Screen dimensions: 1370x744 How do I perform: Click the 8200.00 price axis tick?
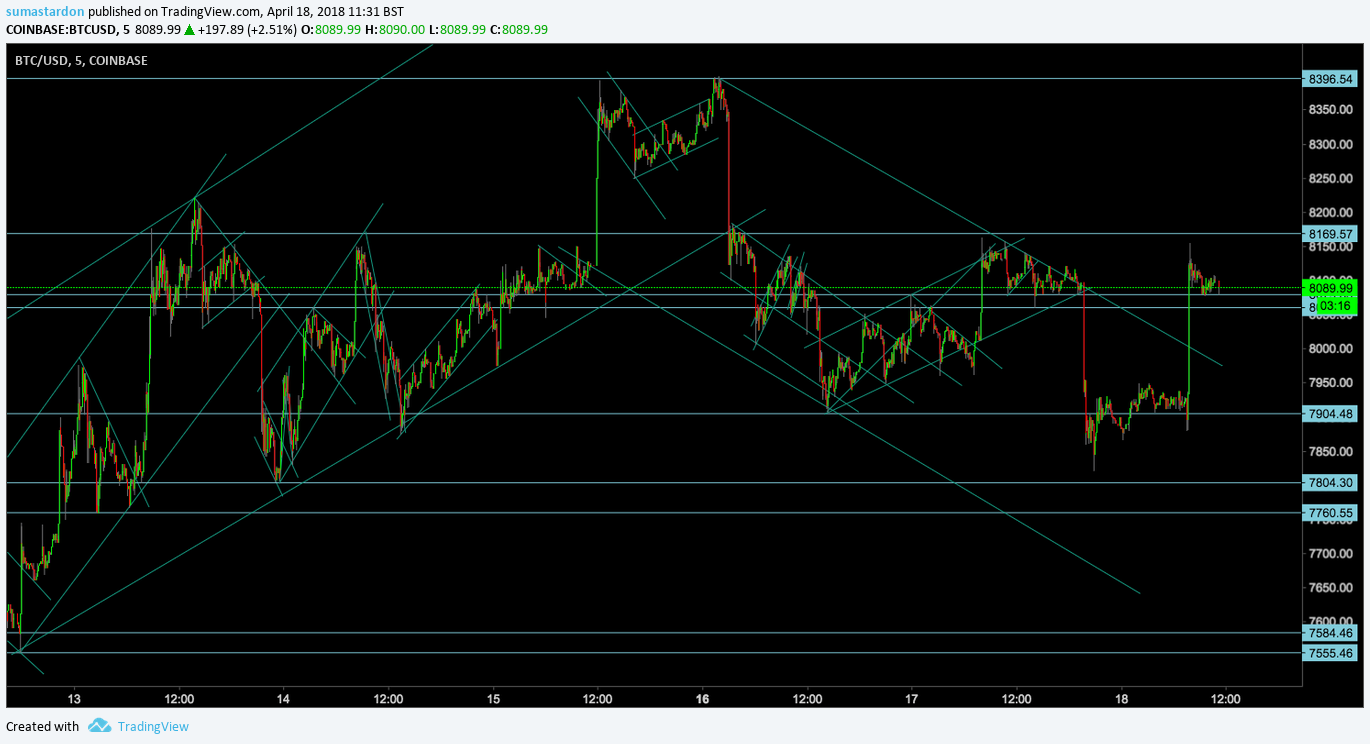(x=1330, y=212)
